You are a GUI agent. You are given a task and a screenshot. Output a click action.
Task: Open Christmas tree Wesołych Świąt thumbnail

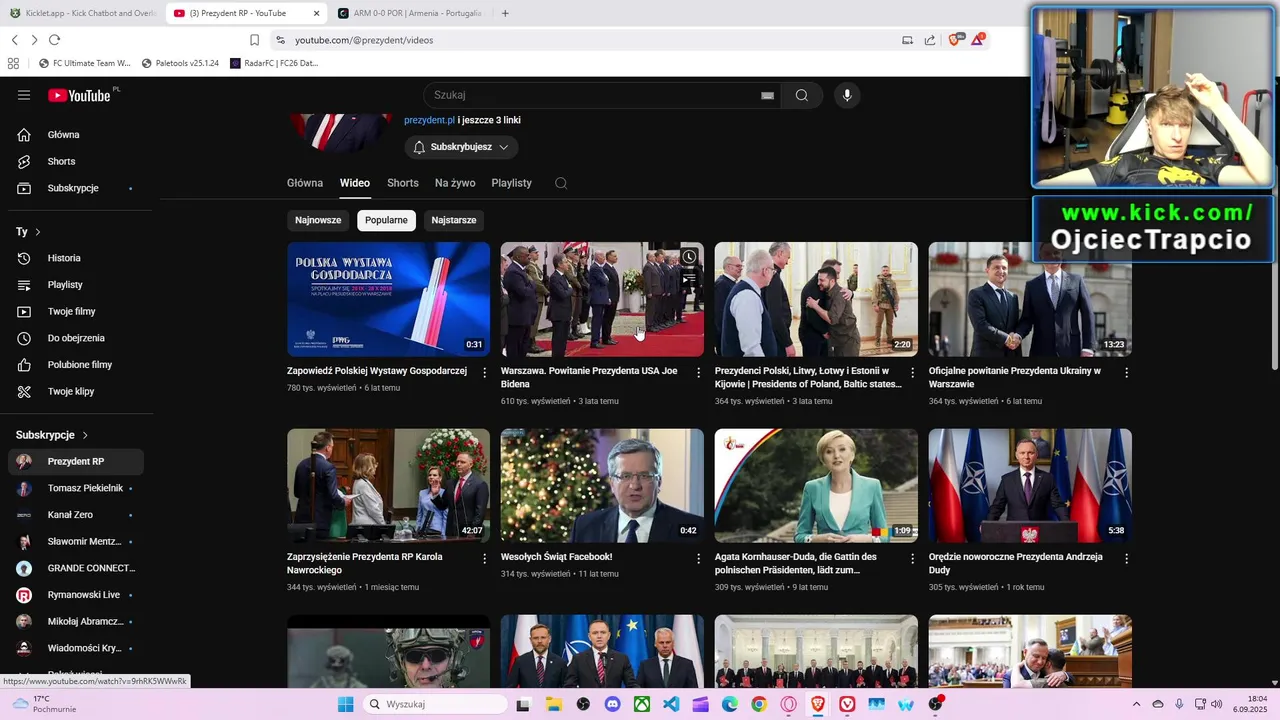coord(602,486)
